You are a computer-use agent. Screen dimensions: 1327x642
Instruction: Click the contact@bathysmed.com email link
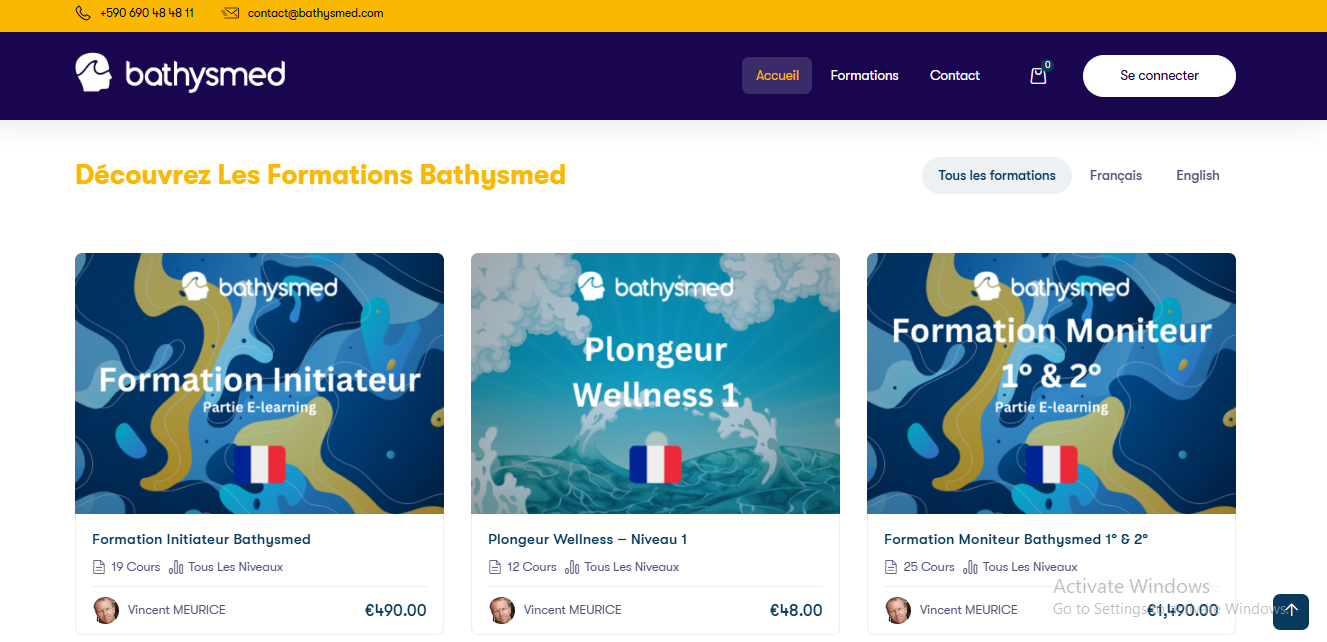coord(315,13)
